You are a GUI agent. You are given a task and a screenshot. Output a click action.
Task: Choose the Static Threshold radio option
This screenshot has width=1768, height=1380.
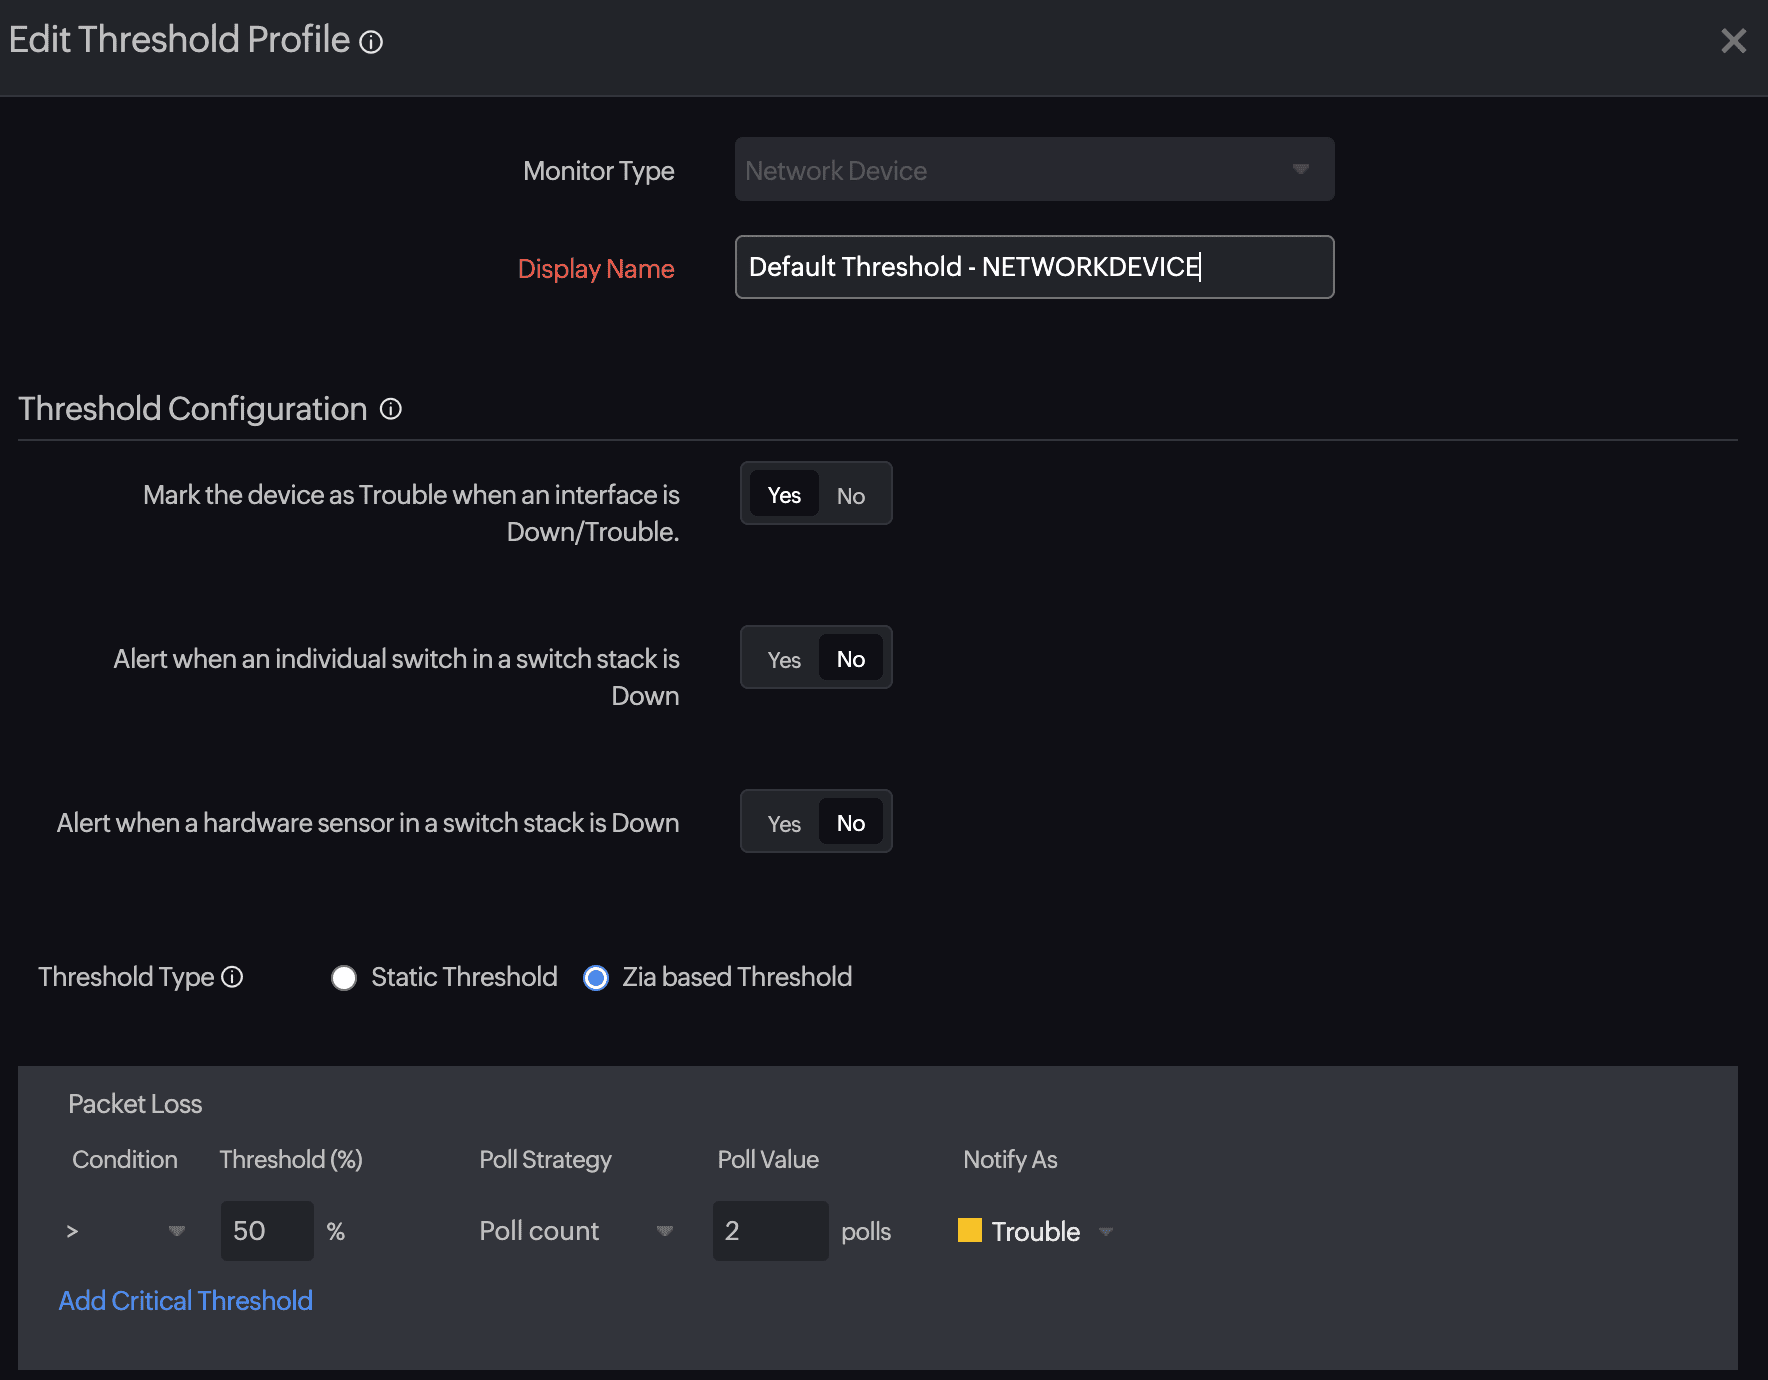pos(344,978)
